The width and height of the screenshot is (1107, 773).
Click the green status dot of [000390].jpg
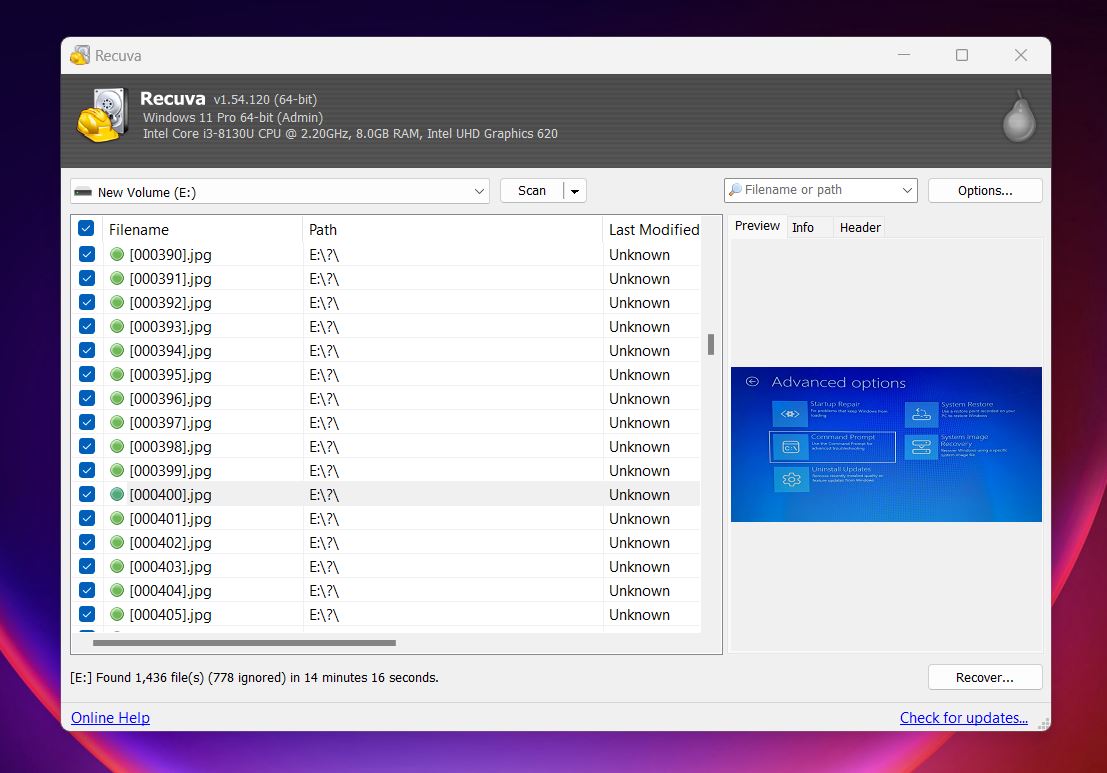[117, 254]
